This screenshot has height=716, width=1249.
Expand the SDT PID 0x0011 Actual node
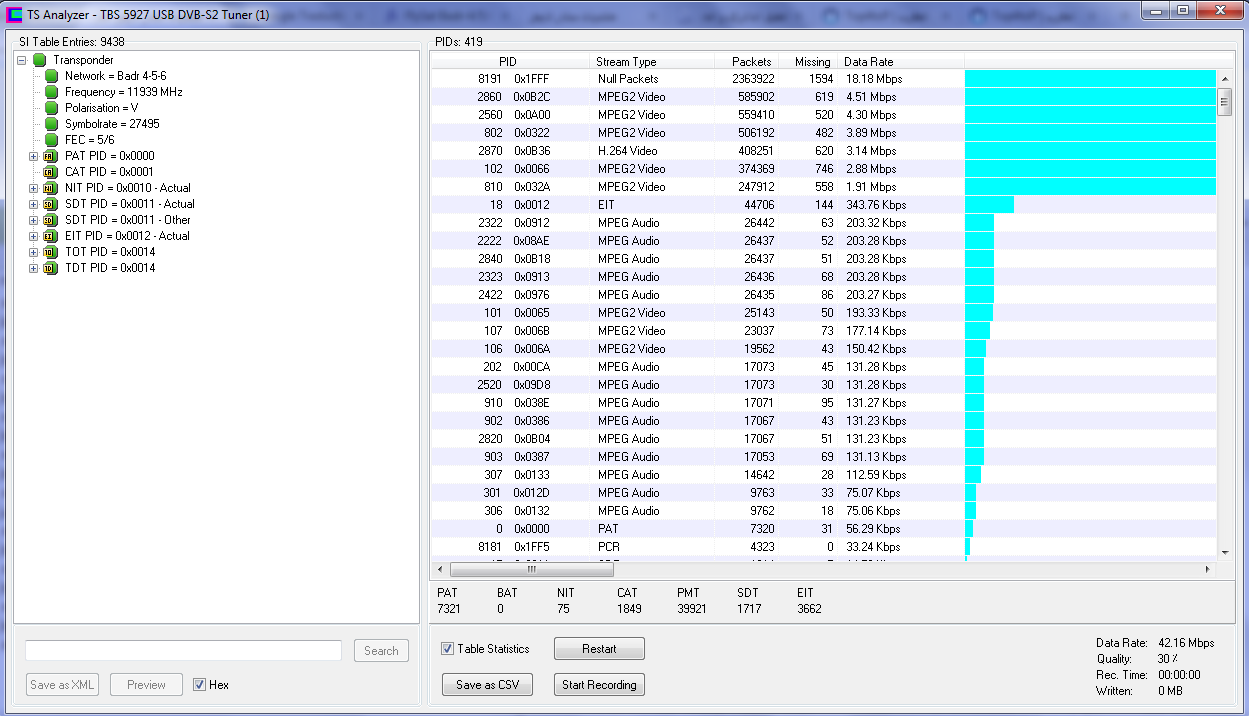coord(33,204)
